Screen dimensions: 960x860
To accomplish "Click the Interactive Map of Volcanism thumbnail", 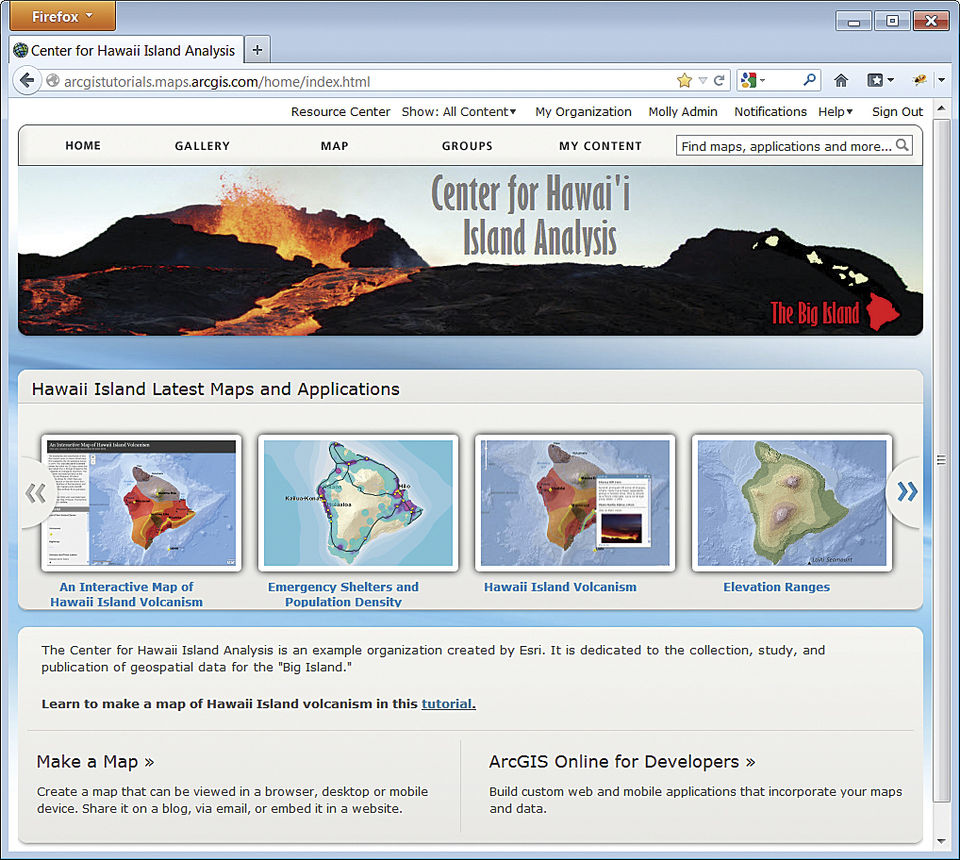I will [141, 503].
